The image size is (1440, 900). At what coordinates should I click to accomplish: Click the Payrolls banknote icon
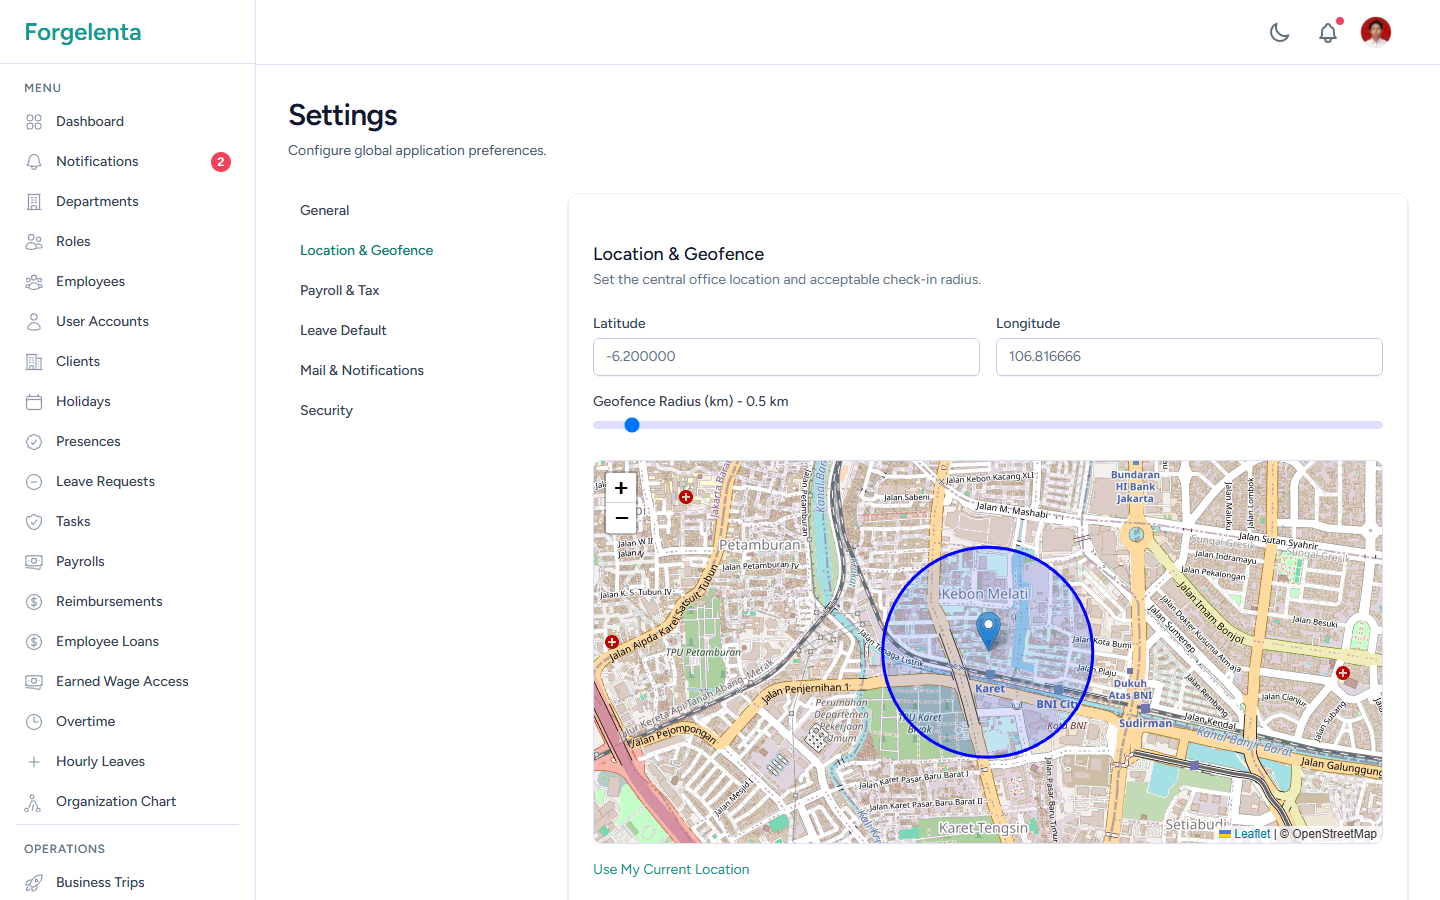tap(34, 562)
